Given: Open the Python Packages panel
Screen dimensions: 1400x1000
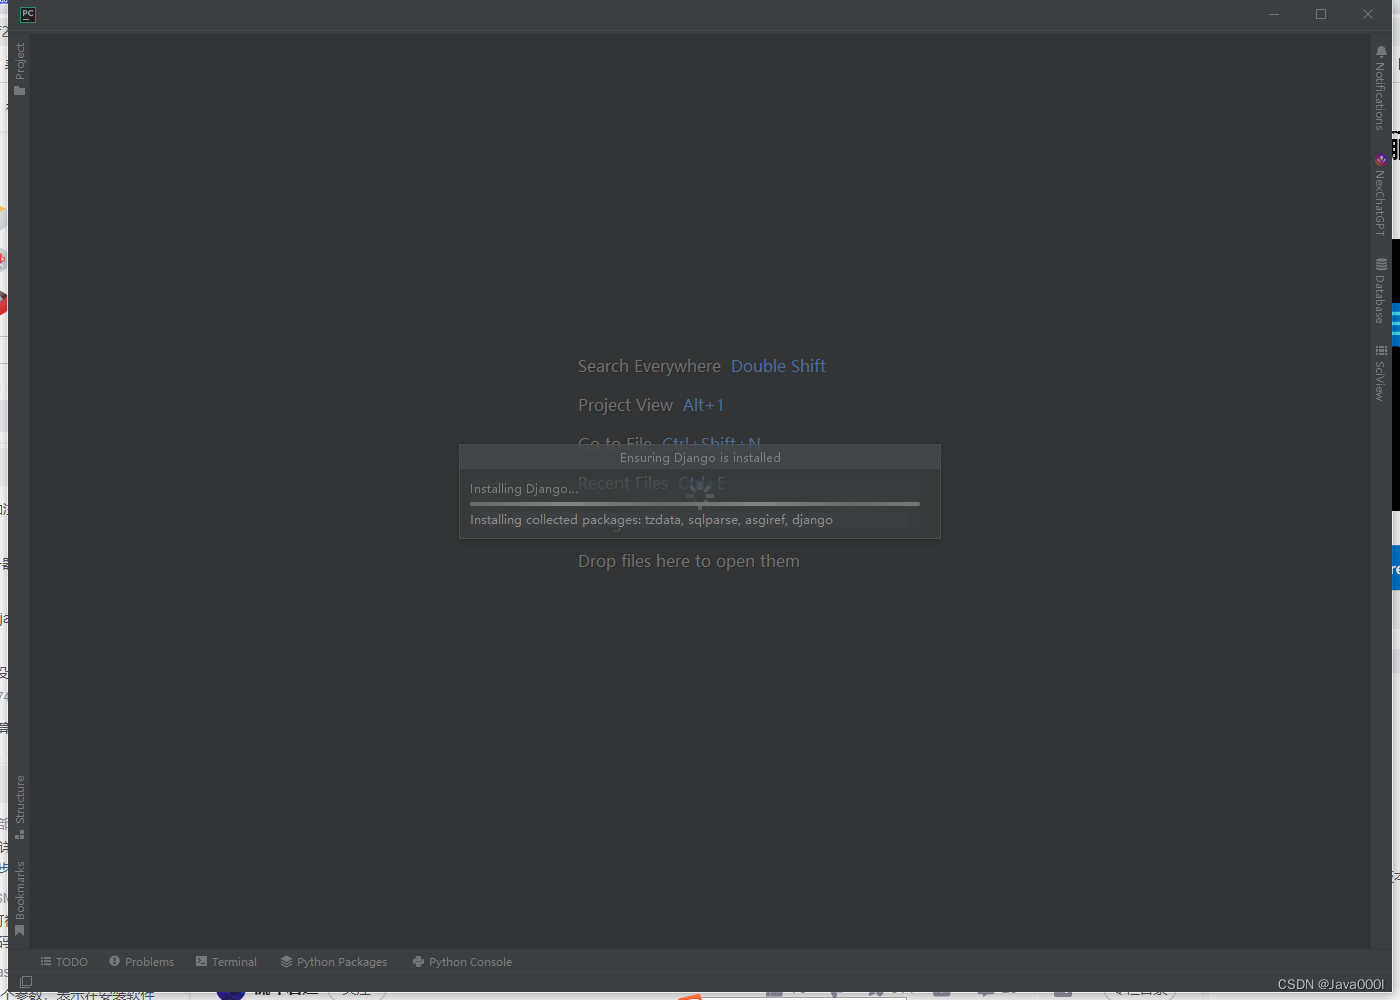Looking at the screenshot, I should tap(333, 962).
